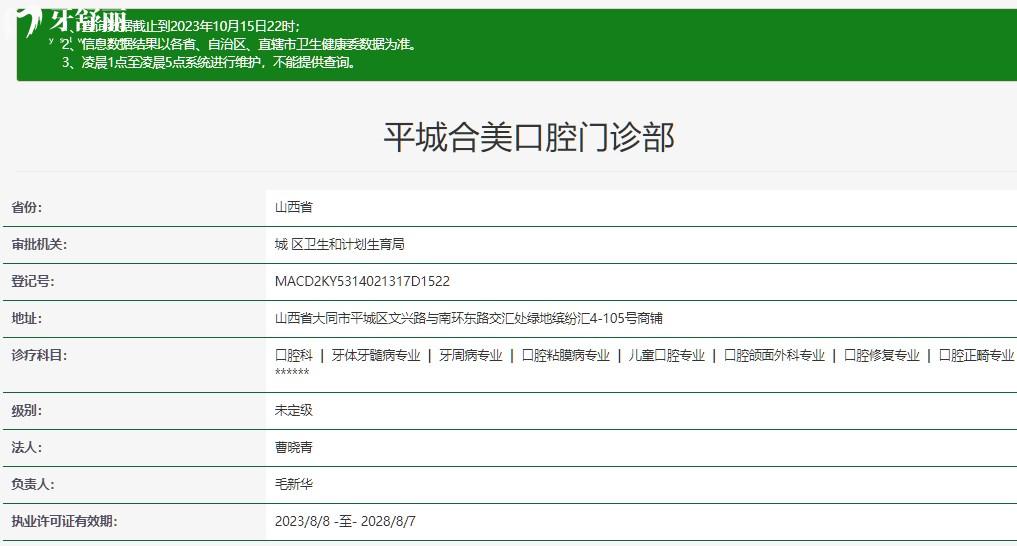Viewport: 1017px width, 546px height.
Task: Click the 山西省 value
Action: 294,208
